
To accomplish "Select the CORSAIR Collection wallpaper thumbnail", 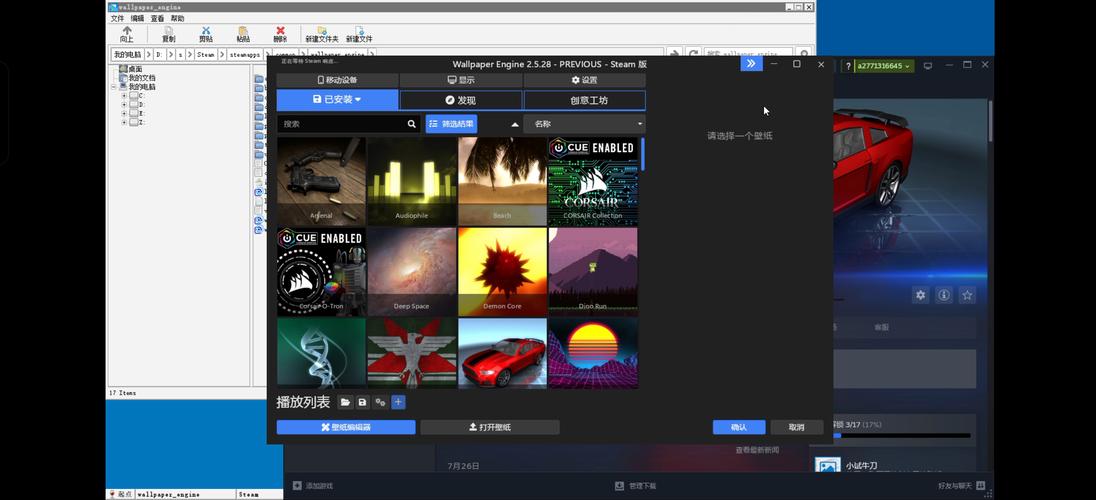I will click(x=593, y=181).
